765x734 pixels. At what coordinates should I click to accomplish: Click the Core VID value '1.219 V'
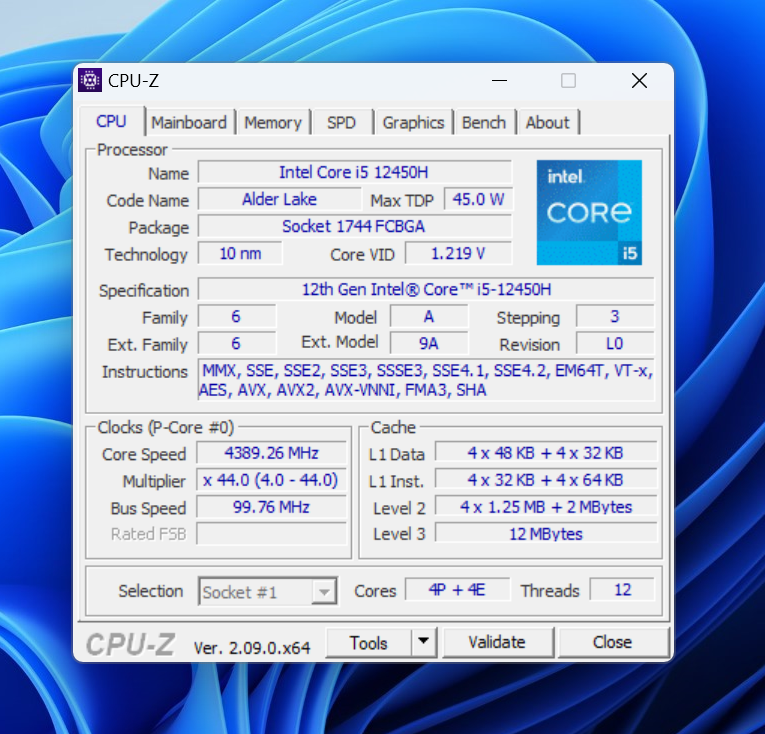[x=459, y=253]
